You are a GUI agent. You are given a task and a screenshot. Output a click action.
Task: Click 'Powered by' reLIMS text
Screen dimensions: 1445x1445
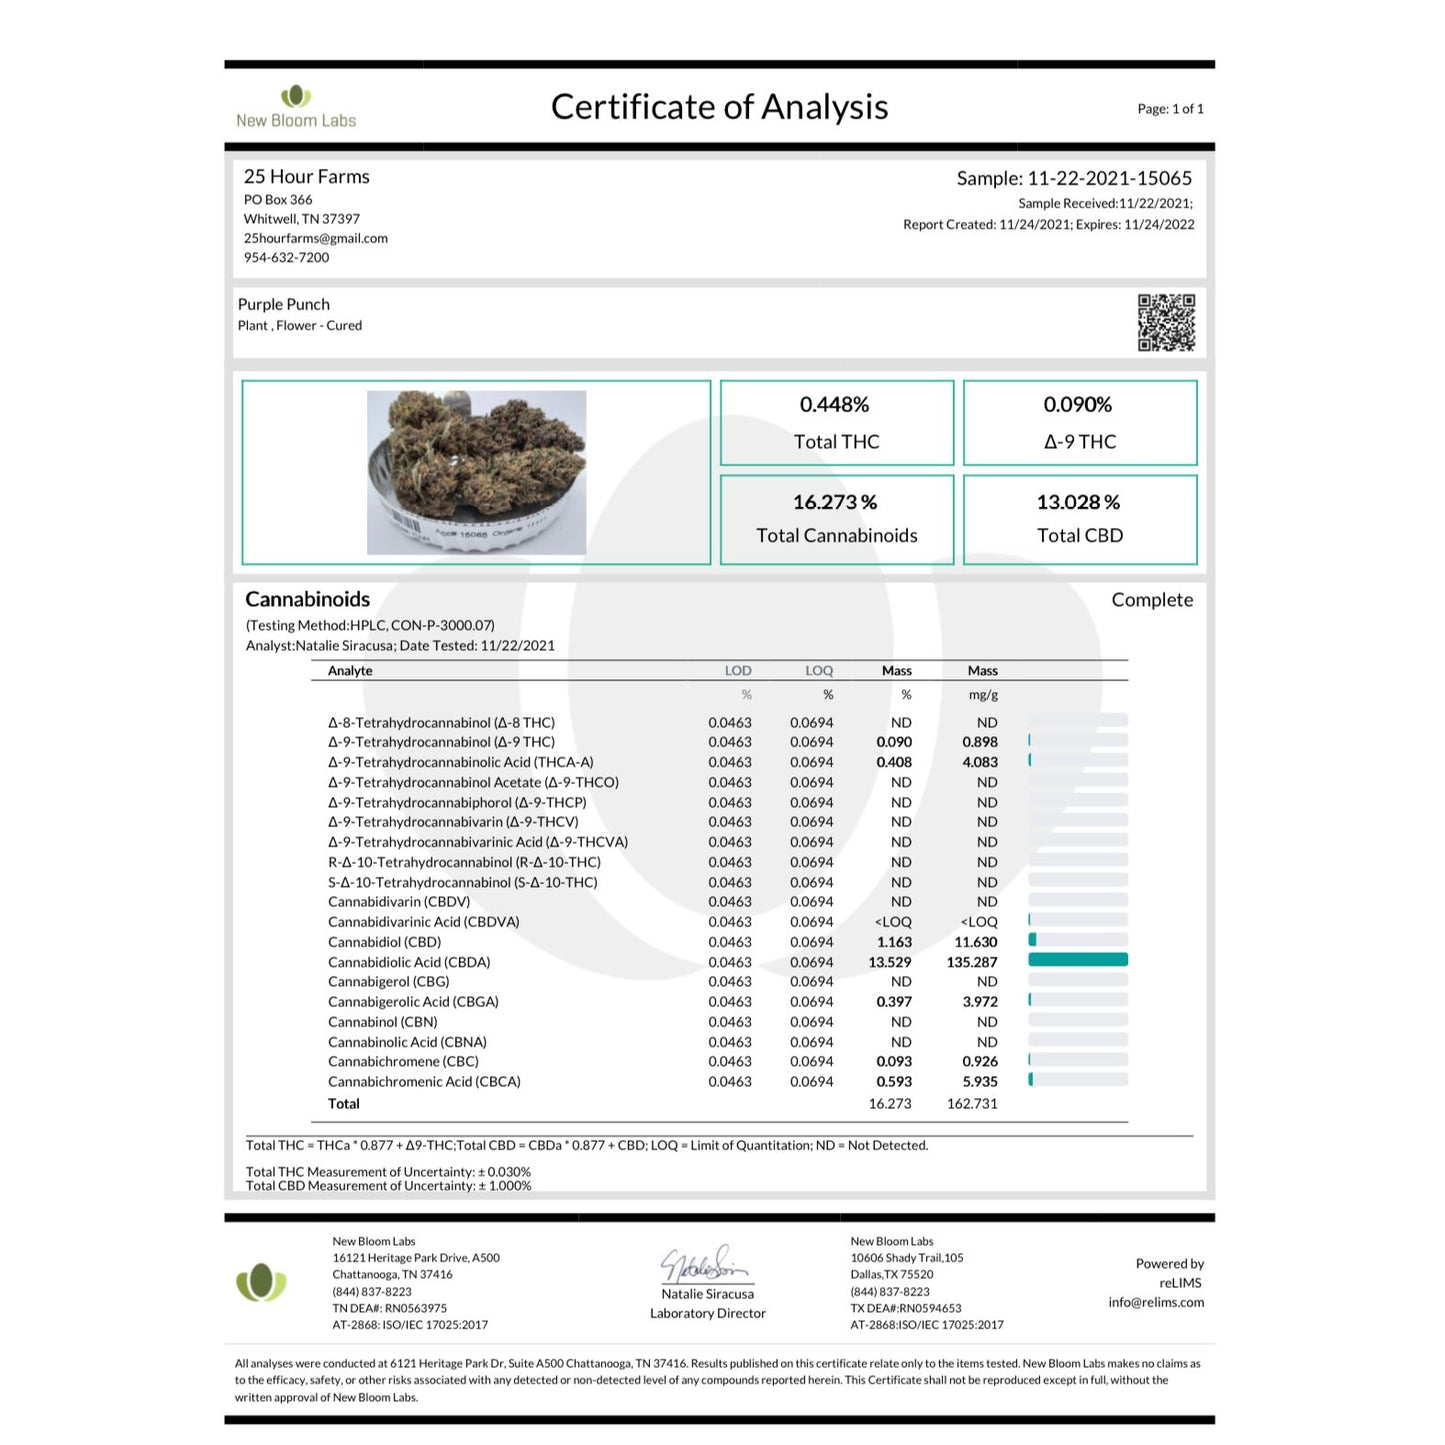(x=1170, y=1264)
